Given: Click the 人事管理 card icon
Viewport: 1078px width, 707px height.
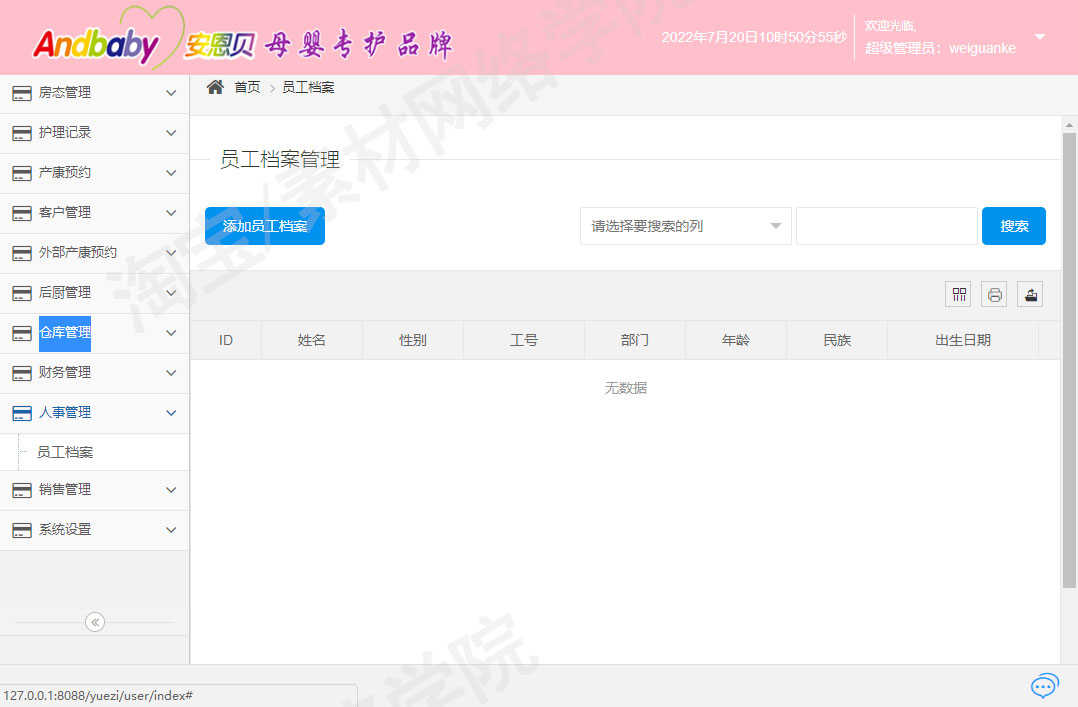Looking at the screenshot, I should (x=22, y=413).
